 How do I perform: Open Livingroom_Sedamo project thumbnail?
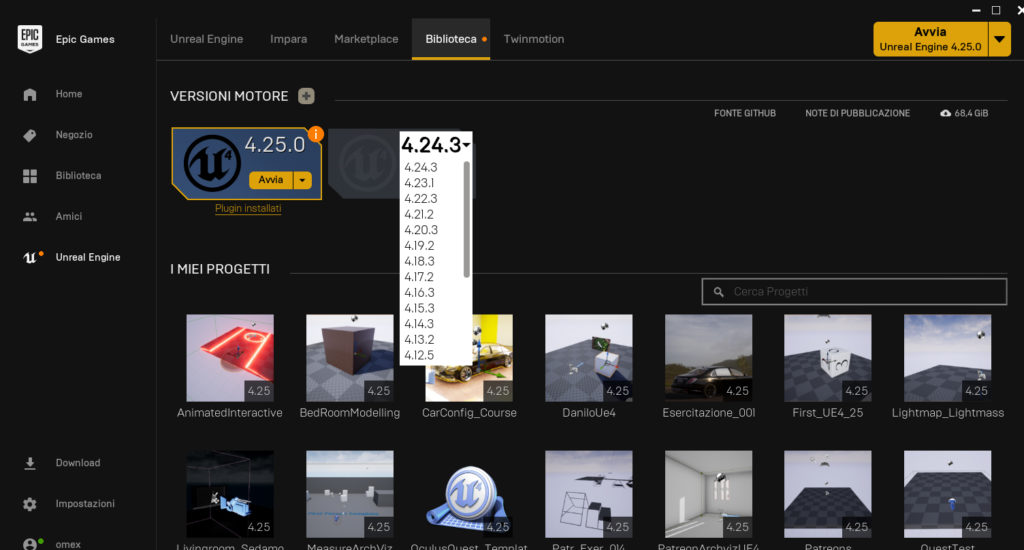coord(230,494)
